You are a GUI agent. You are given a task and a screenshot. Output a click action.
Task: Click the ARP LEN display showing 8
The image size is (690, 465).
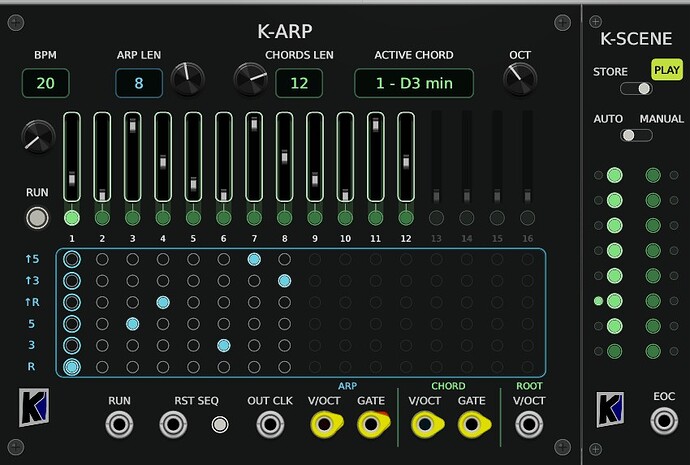tap(139, 83)
